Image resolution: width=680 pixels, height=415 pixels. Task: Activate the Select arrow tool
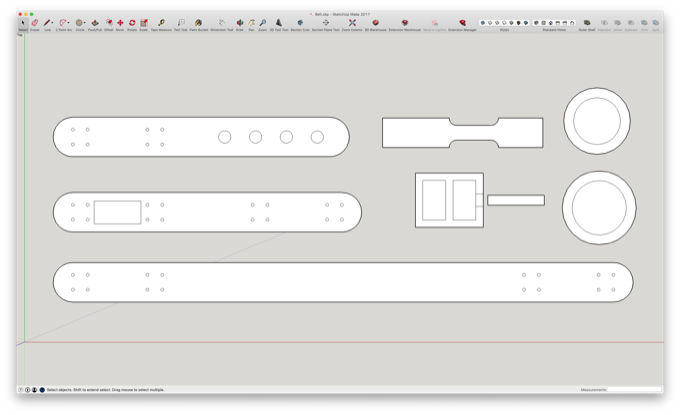23,25
